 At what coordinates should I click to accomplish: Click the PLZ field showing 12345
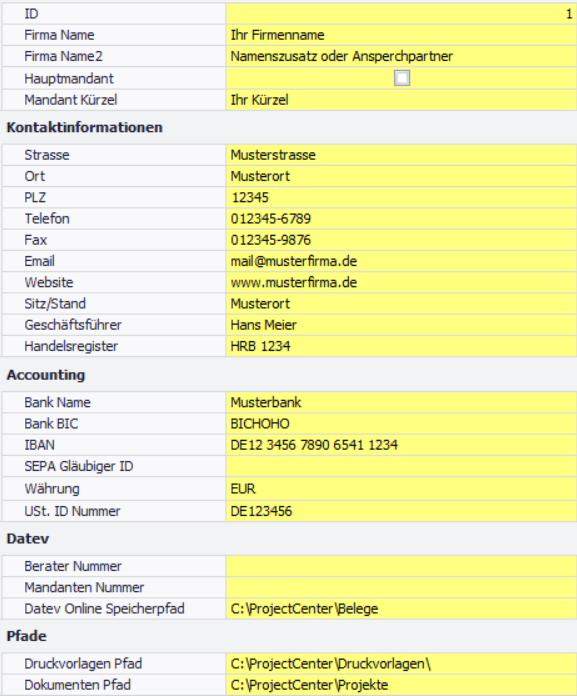401,198
